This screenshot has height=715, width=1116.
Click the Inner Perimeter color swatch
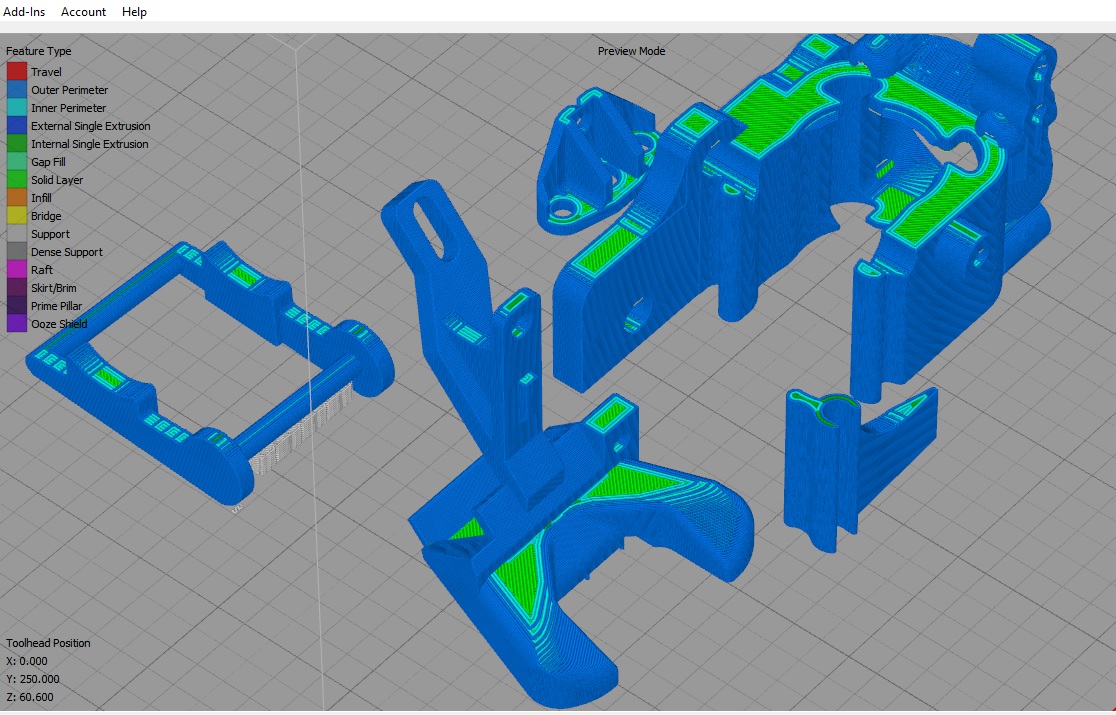pyautogui.click(x=17, y=107)
